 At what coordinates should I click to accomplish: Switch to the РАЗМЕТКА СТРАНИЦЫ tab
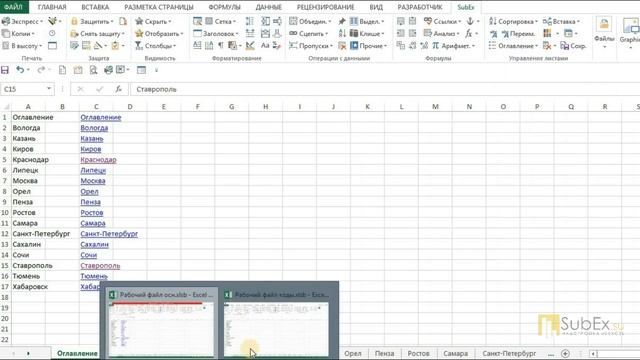(x=159, y=7)
